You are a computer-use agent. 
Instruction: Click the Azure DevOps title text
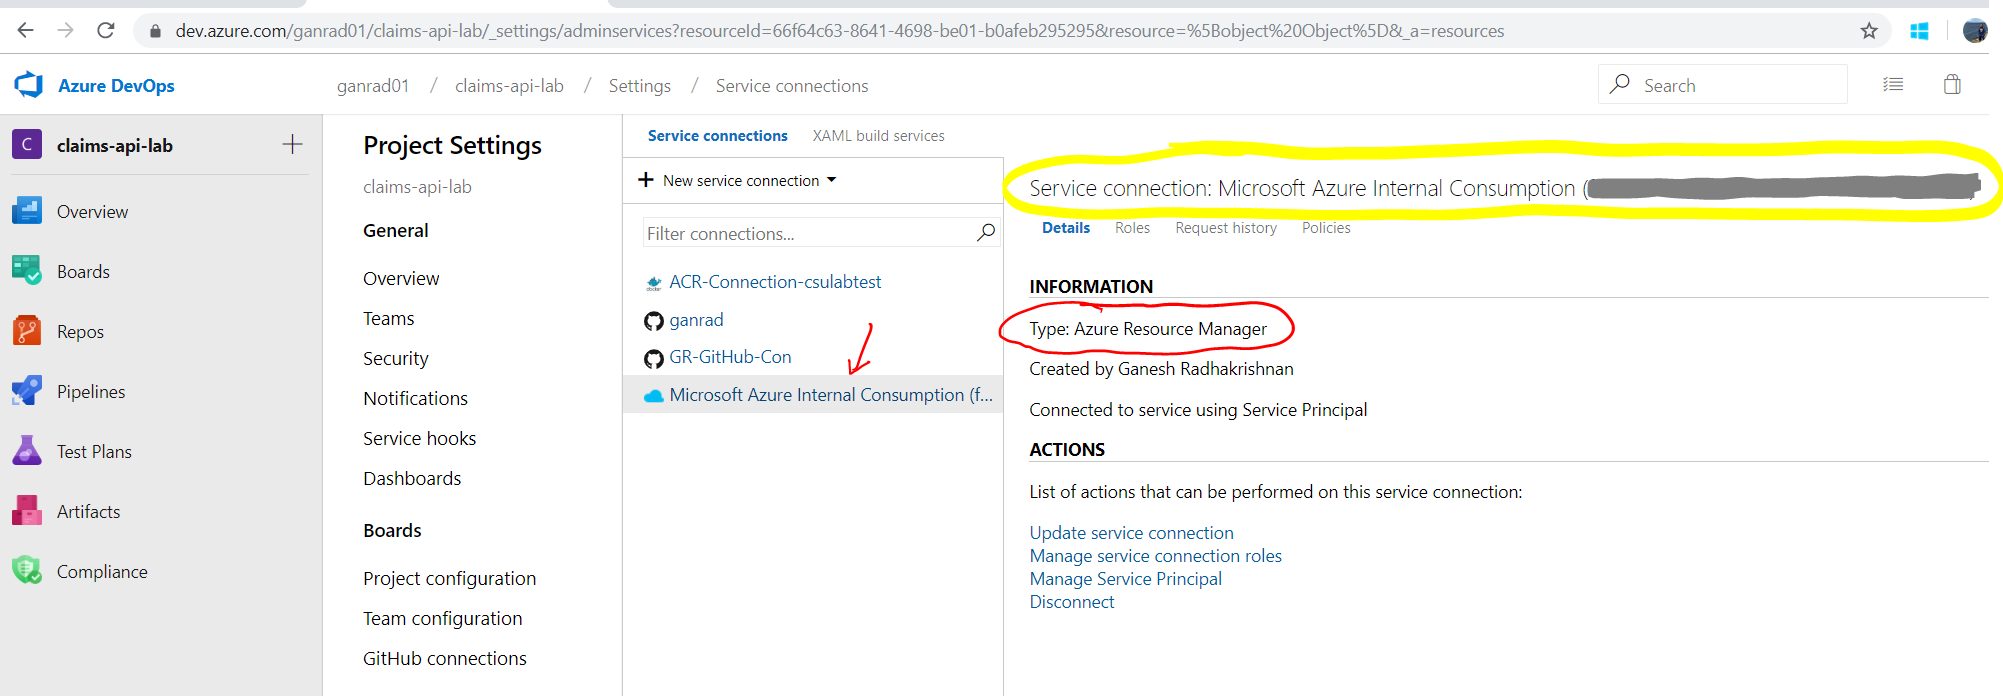coord(116,86)
